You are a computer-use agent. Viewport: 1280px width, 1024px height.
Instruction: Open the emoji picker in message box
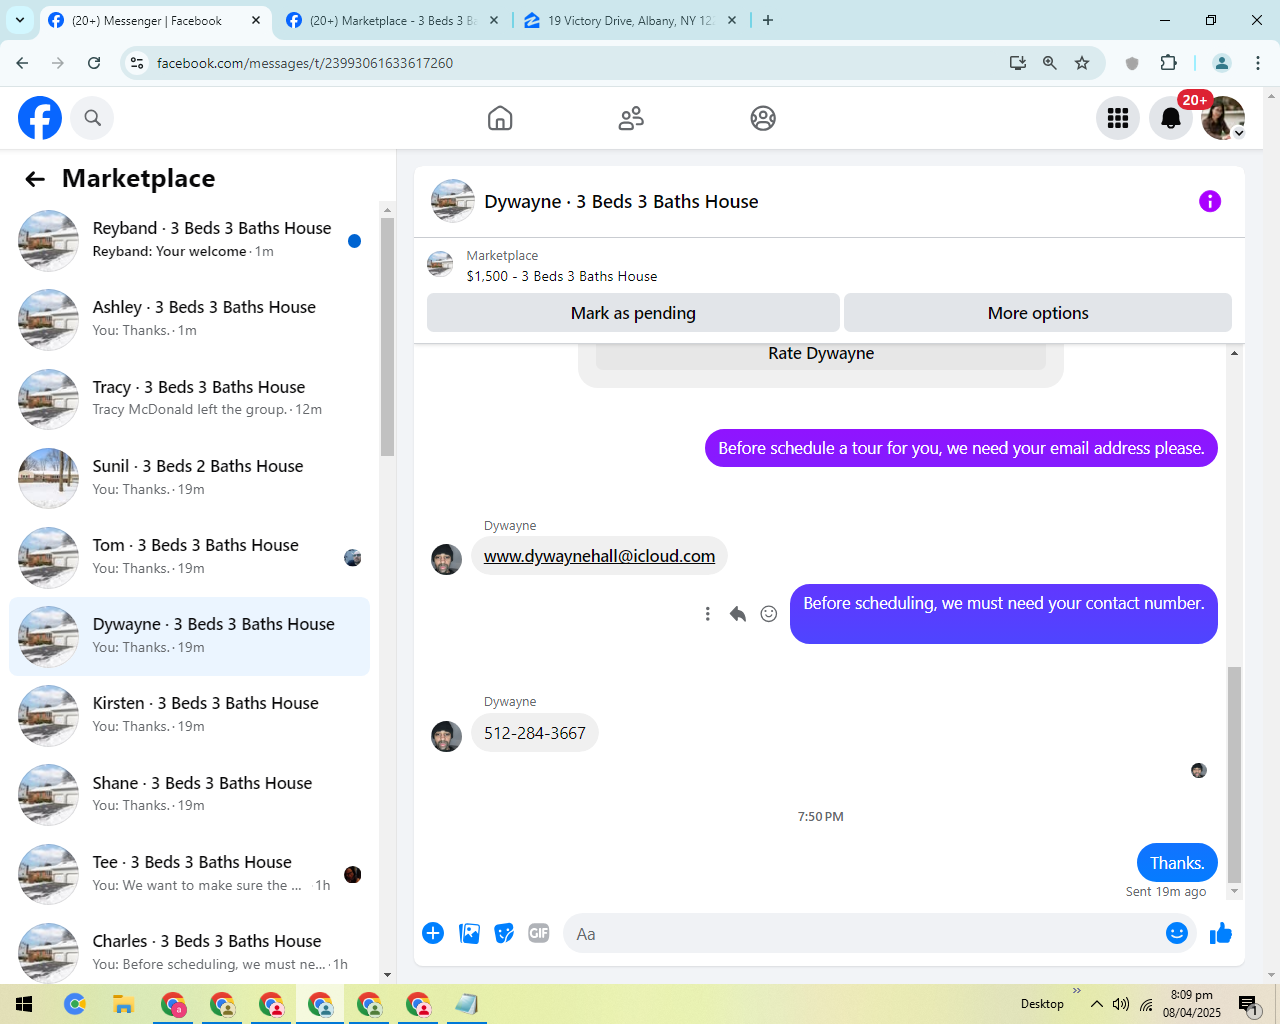click(1177, 933)
